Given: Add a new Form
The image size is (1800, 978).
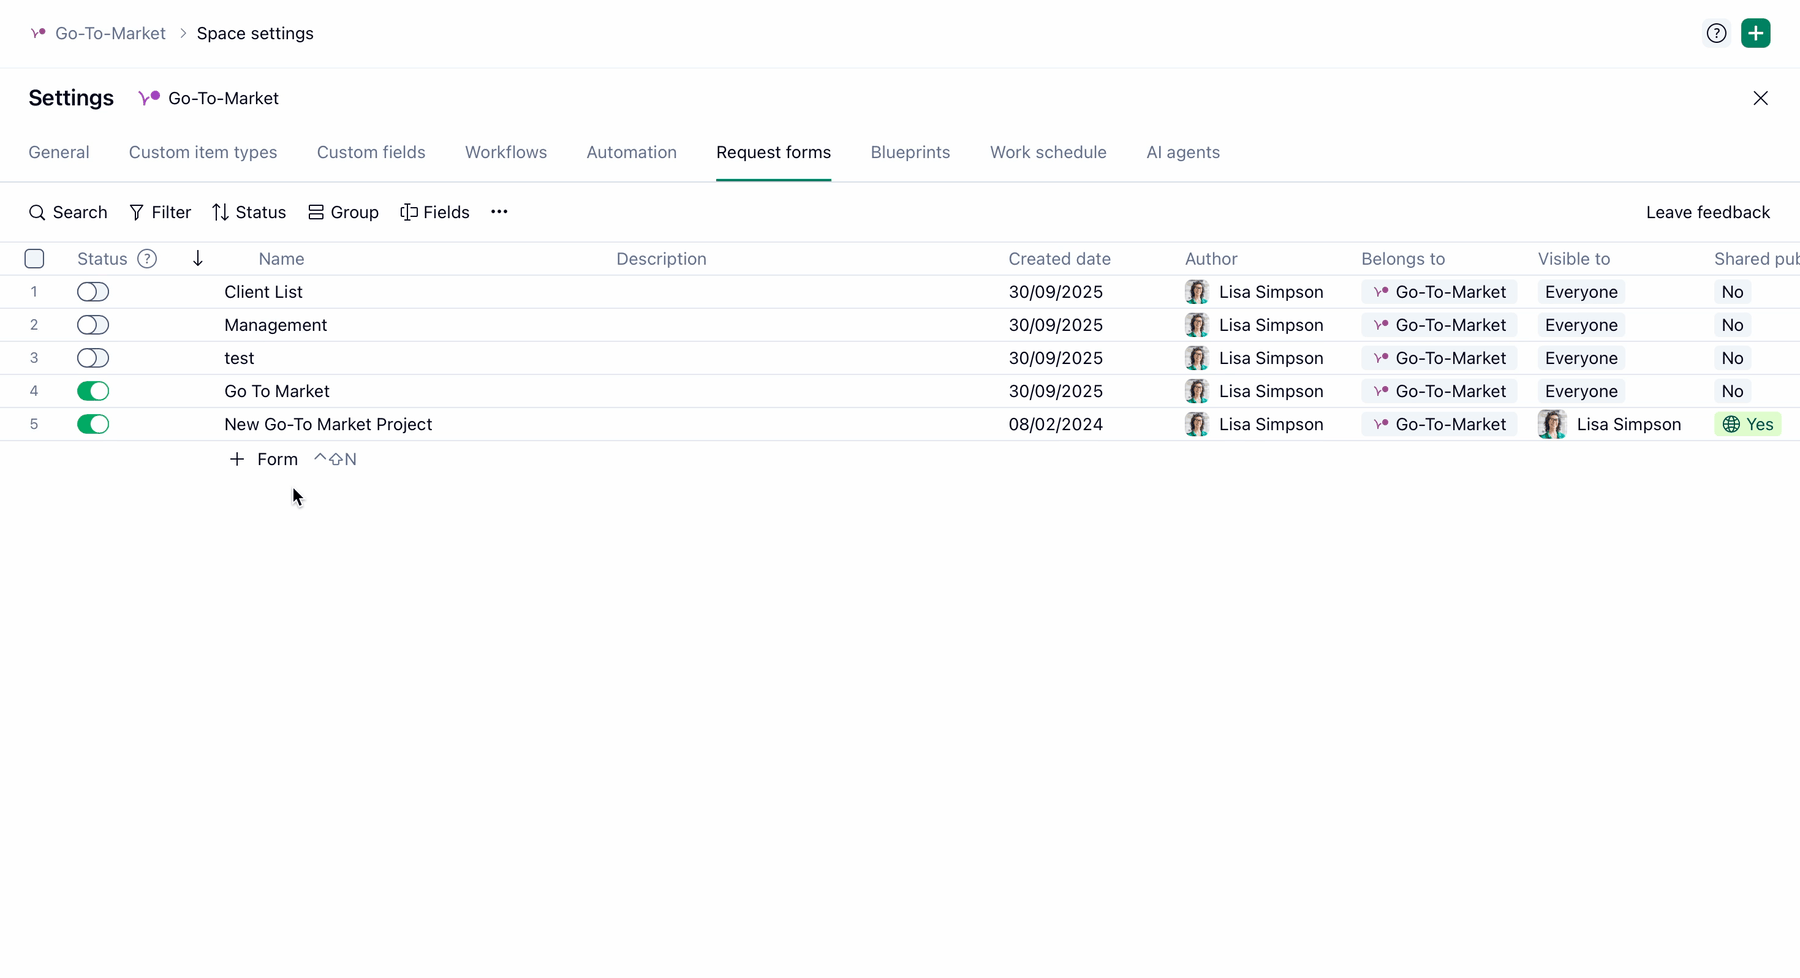Looking at the screenshot, I should (x=264, y=459).
